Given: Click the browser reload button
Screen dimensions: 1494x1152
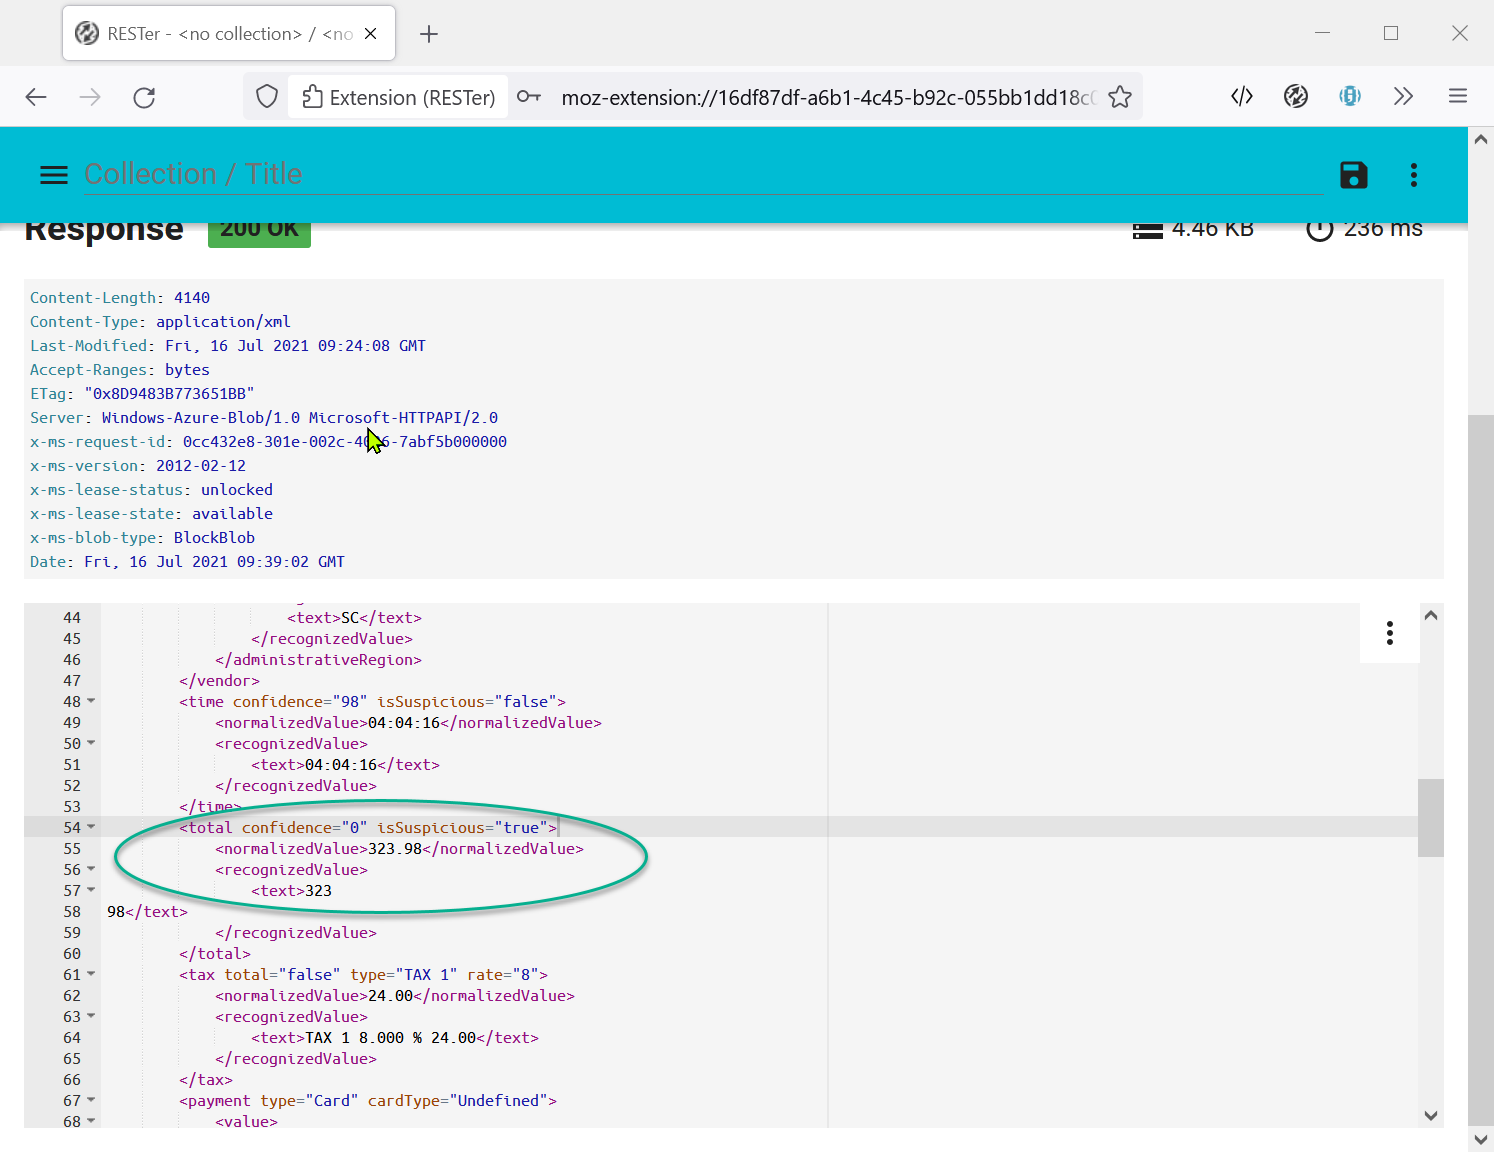Looking at the screenshot, I should [144, 97].
